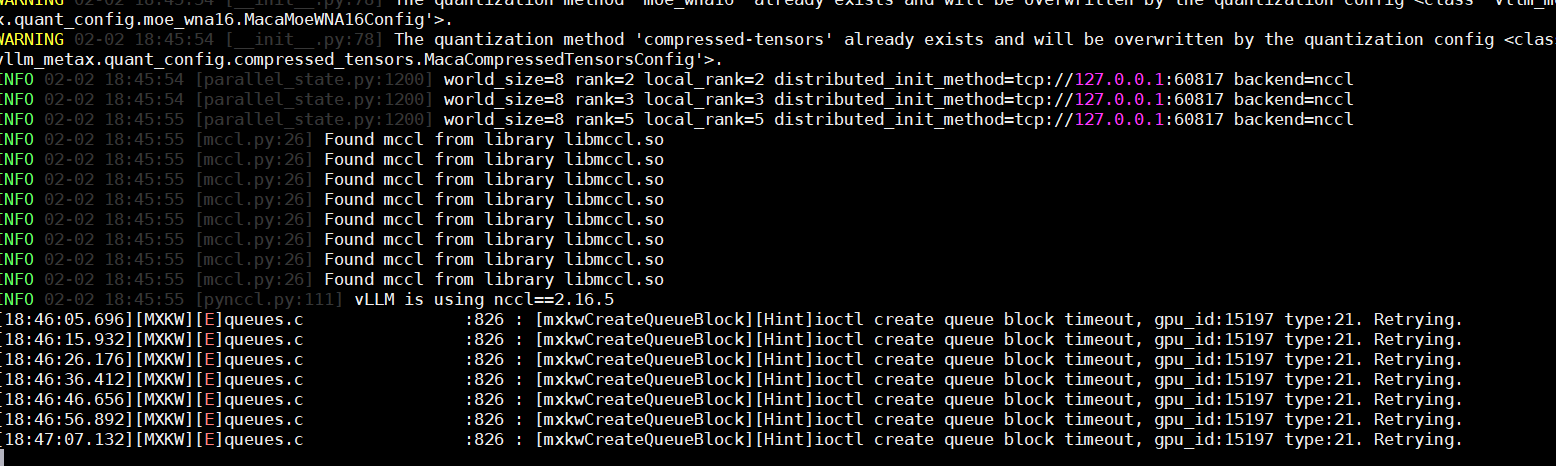Viewport: 1556px width, 466px height.
Task: Click the local_rank=2 text
Action: pyautogui.click(x=709, y=79)
